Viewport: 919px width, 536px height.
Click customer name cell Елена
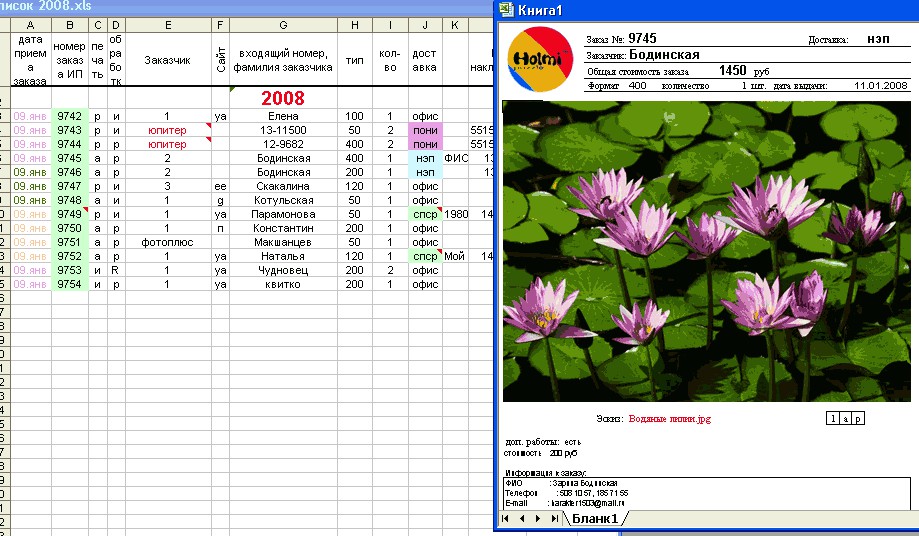coord(283,116)
